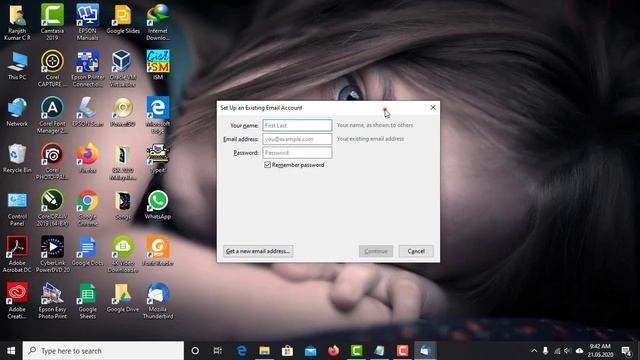Open the Mail app from the taskbar
The image size is (640, 360).
tap(311, 351)
